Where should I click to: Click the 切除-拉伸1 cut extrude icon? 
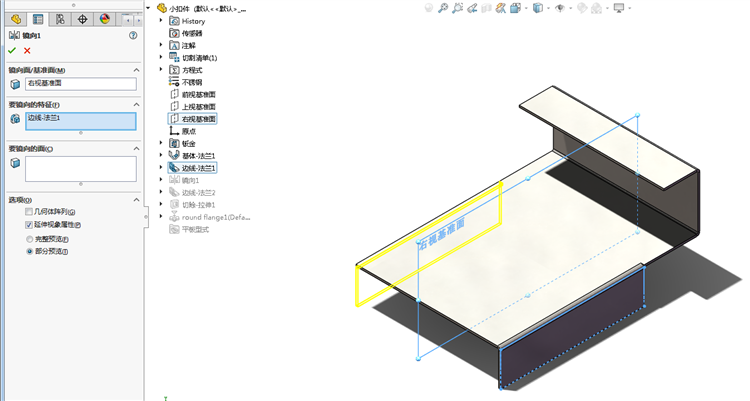pos(174,204)
